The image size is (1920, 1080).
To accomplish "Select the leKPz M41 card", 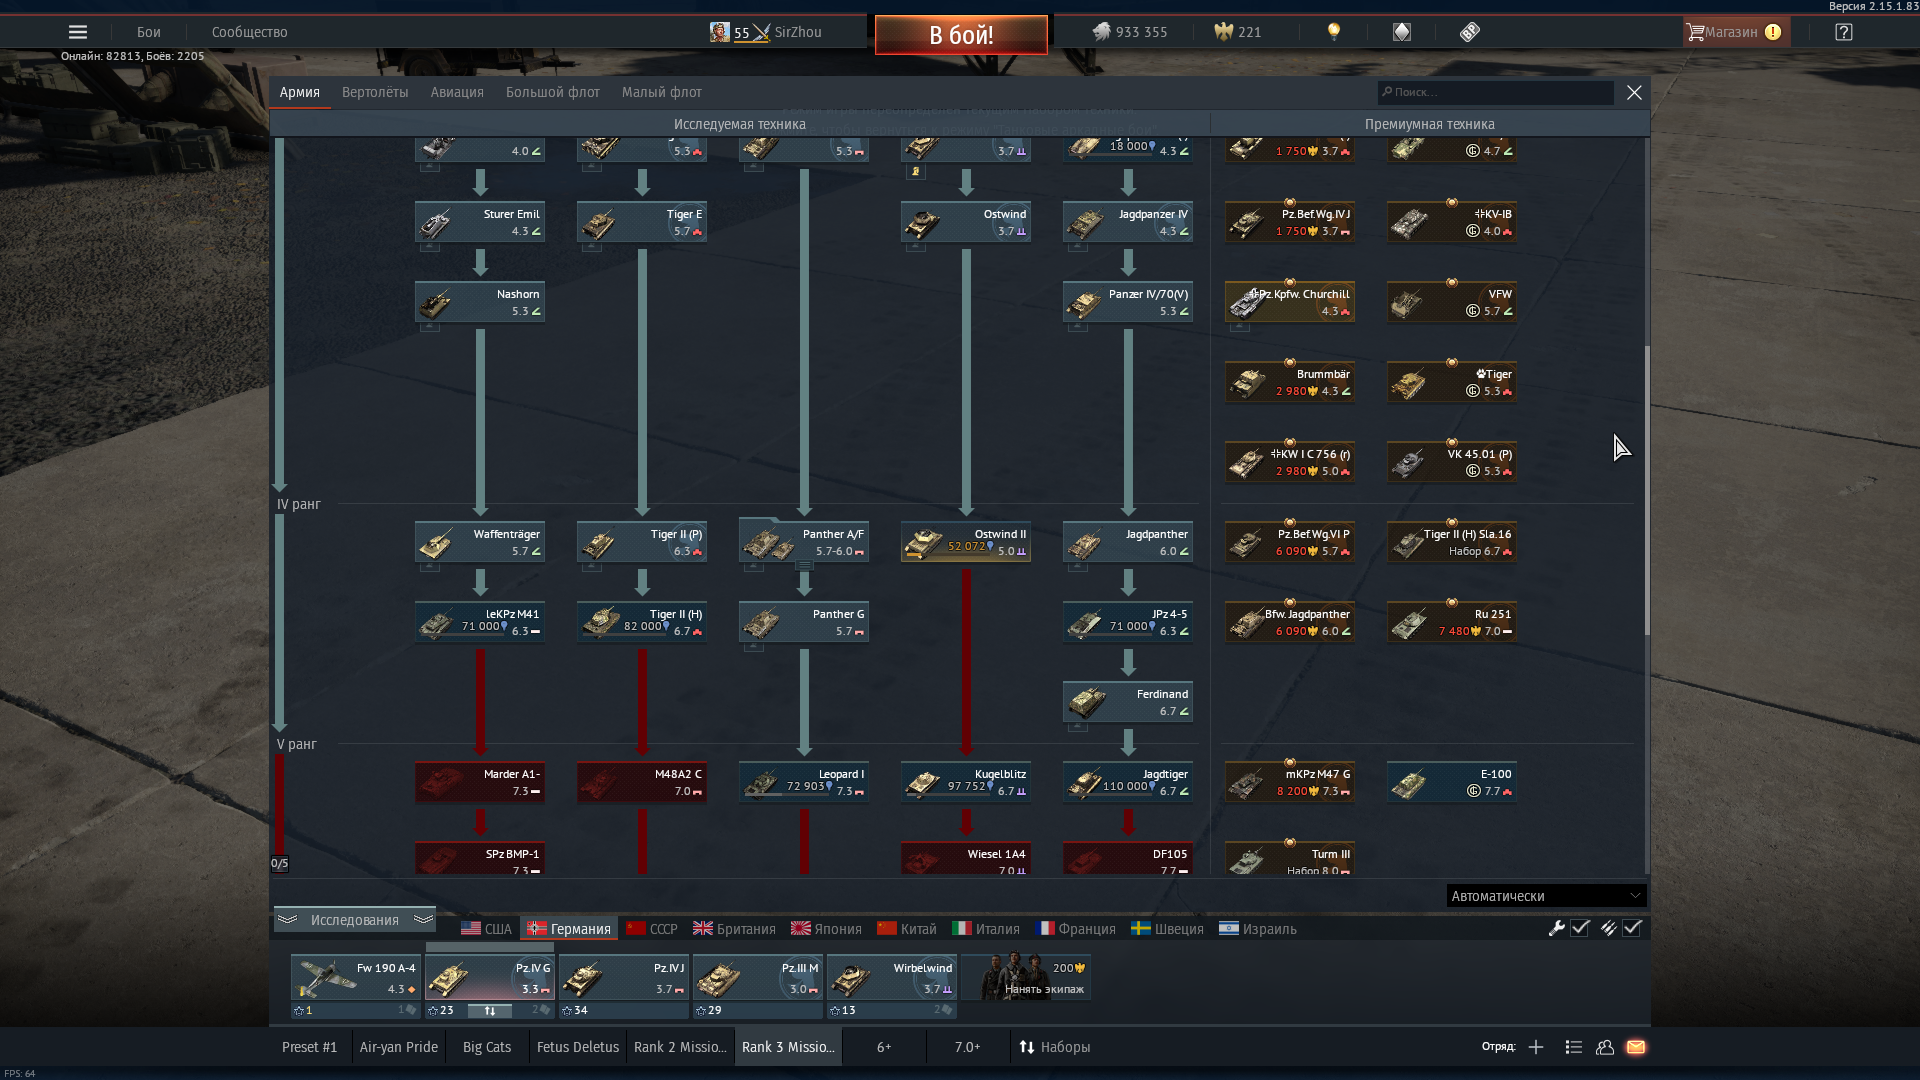I will [480, 622].
